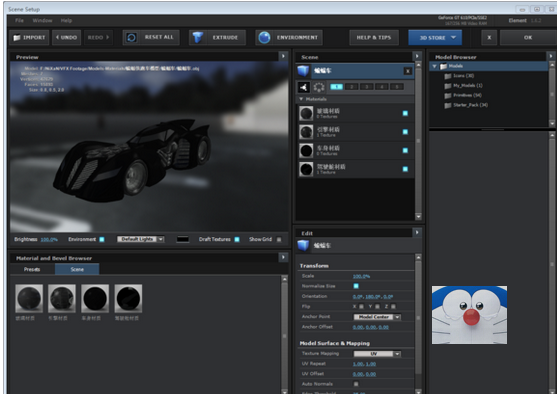Click the particle replicator icon under Scene model

pyautogui.click(x=303, y=87)
